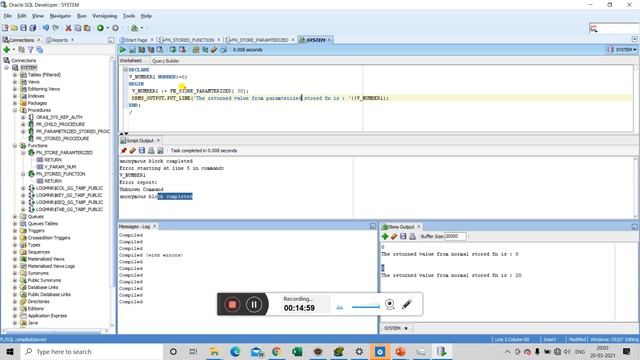
Task: Expand the Indexes node
Action: tap(15, 96)
